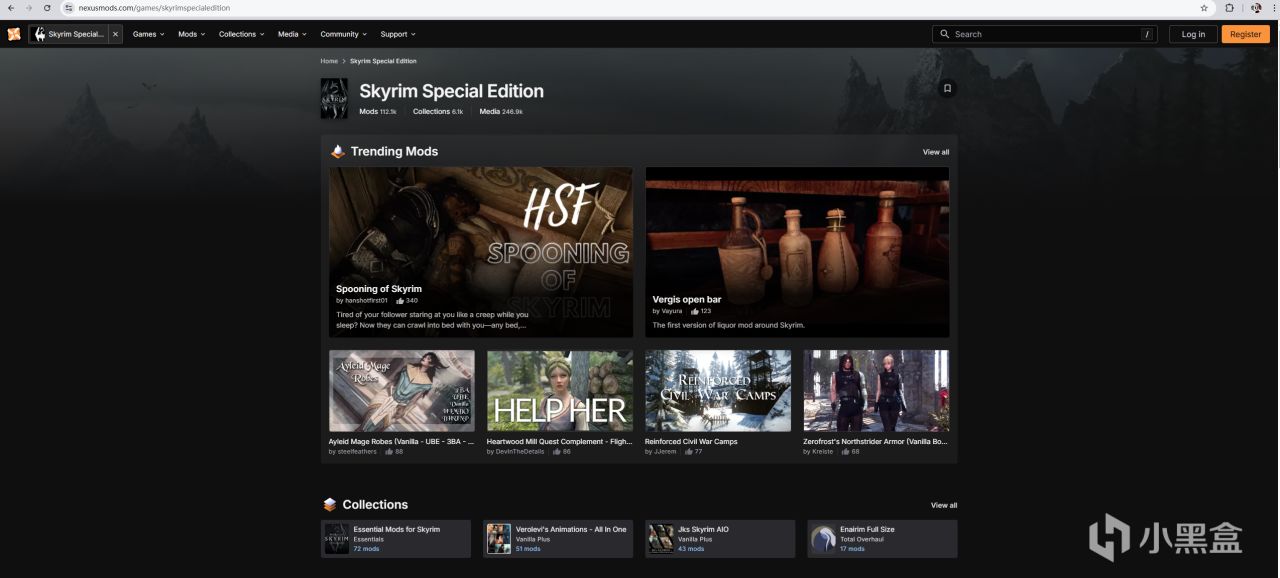Open the Chrome three-dot menu
Screen dimensions: 1280x578
click(x=1272, y=8)
